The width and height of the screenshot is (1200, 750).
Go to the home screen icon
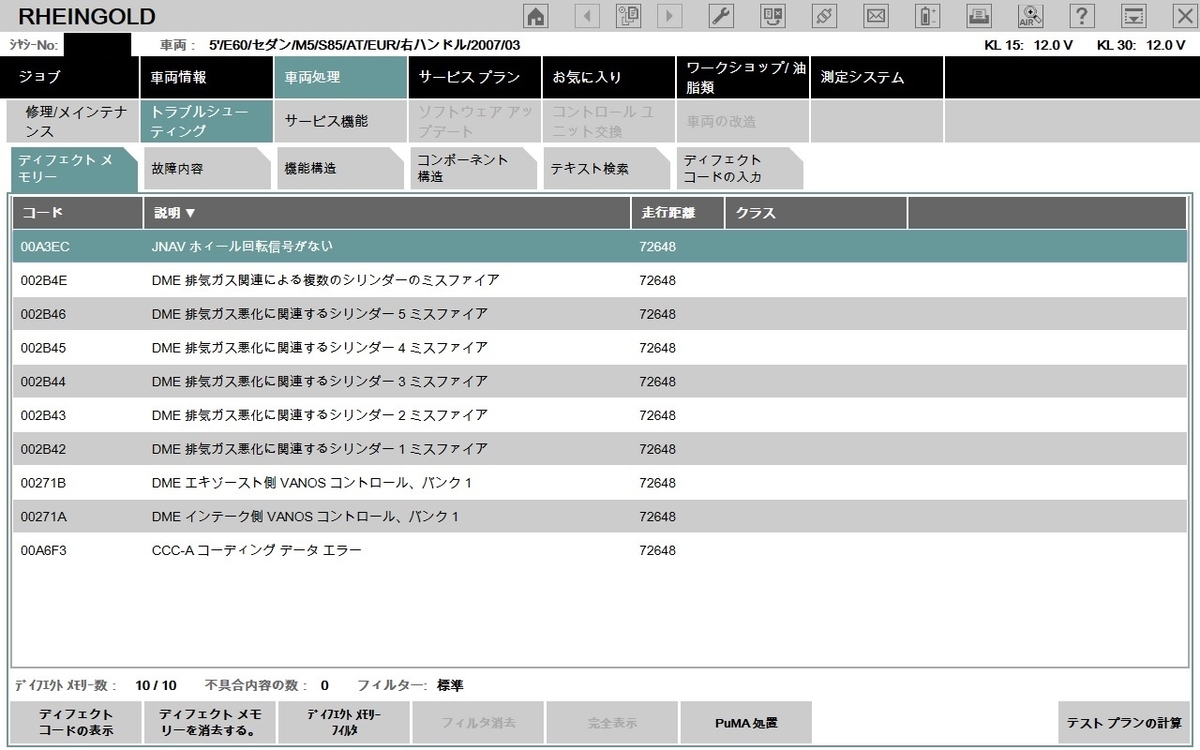coord(537,15)
